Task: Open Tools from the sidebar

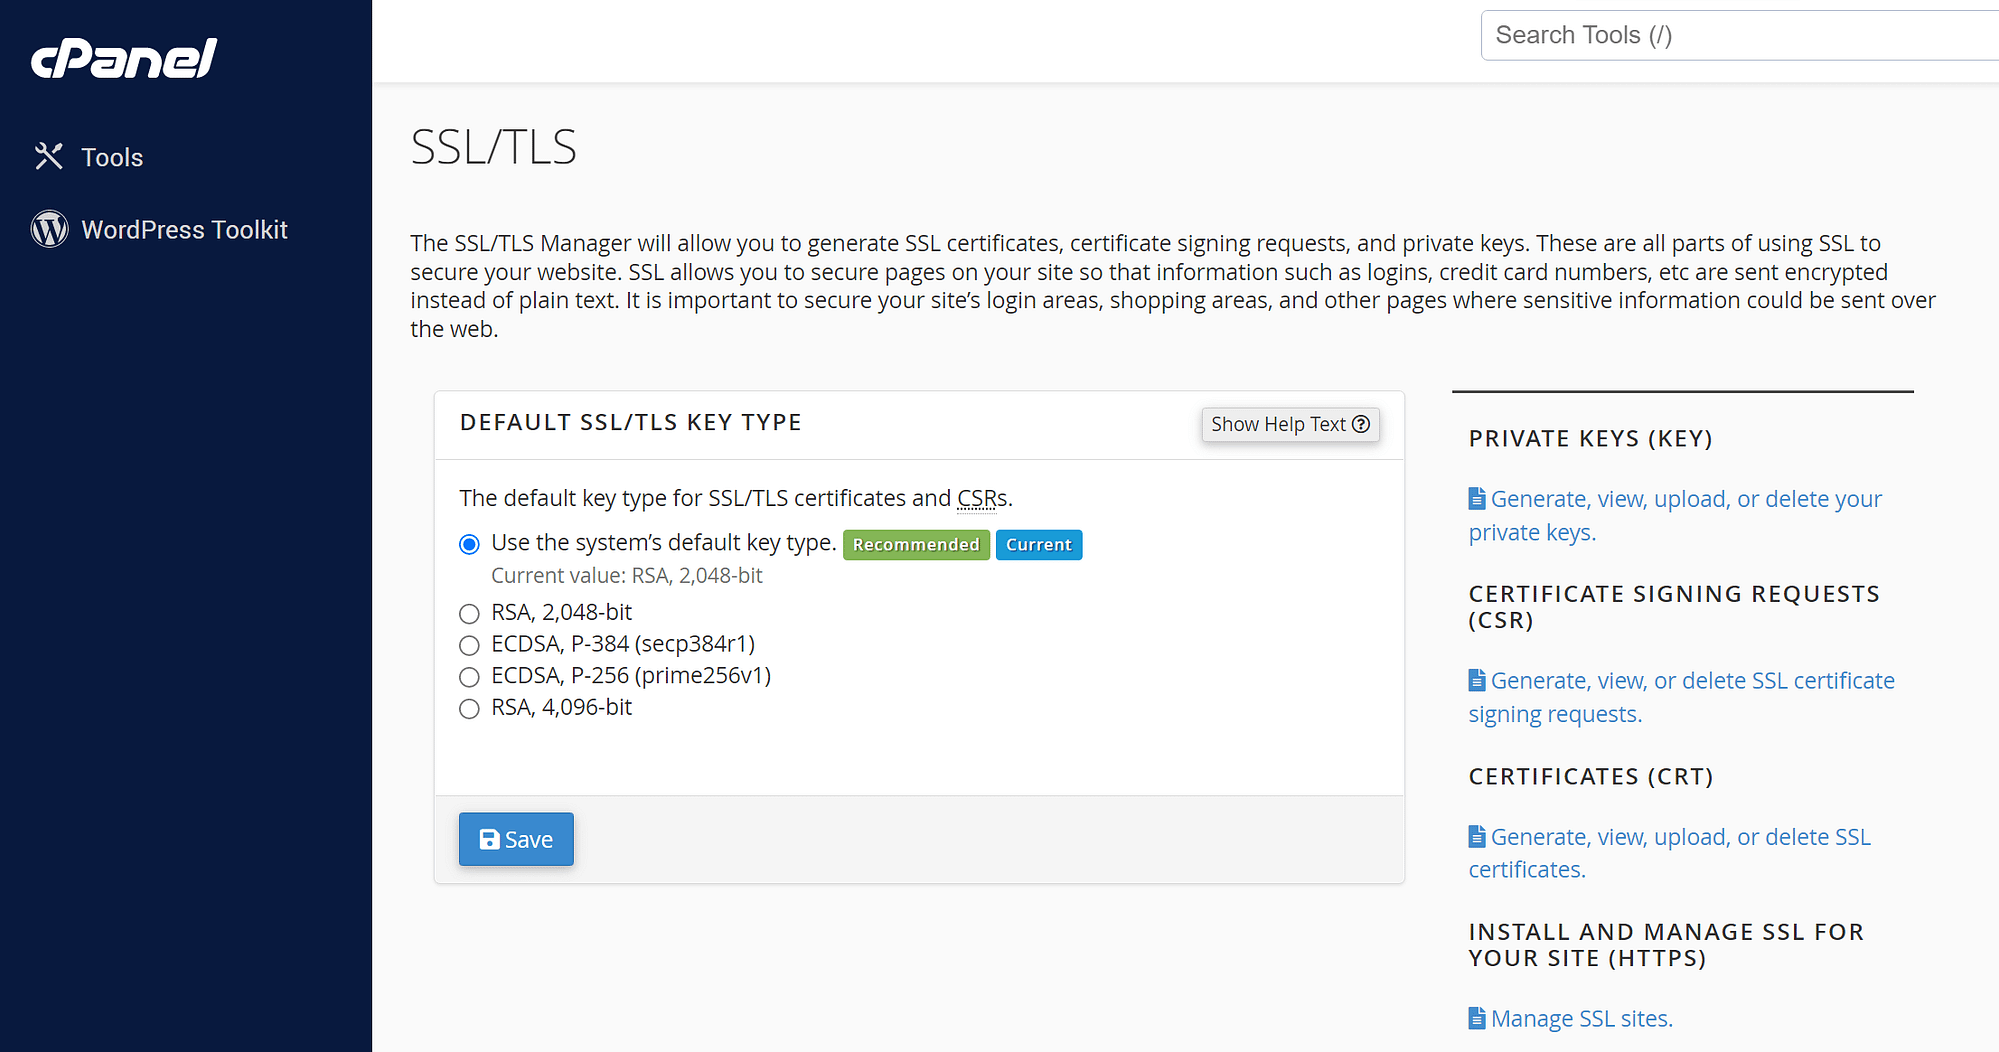Action: pos(111,156)
